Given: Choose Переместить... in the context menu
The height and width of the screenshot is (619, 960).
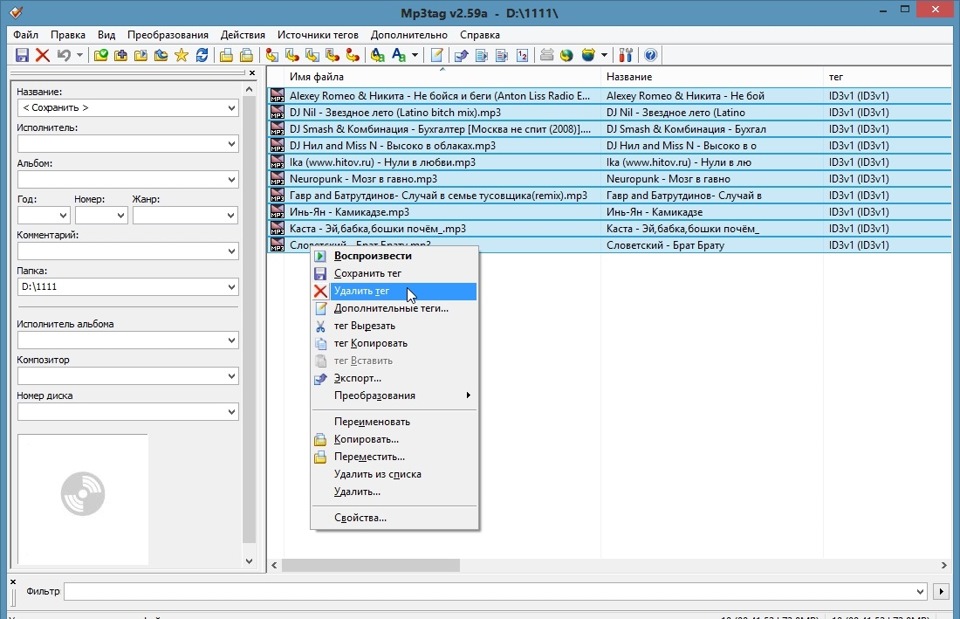Looking at the screenshot, I should pyautogui.click(x=394, y=457).
